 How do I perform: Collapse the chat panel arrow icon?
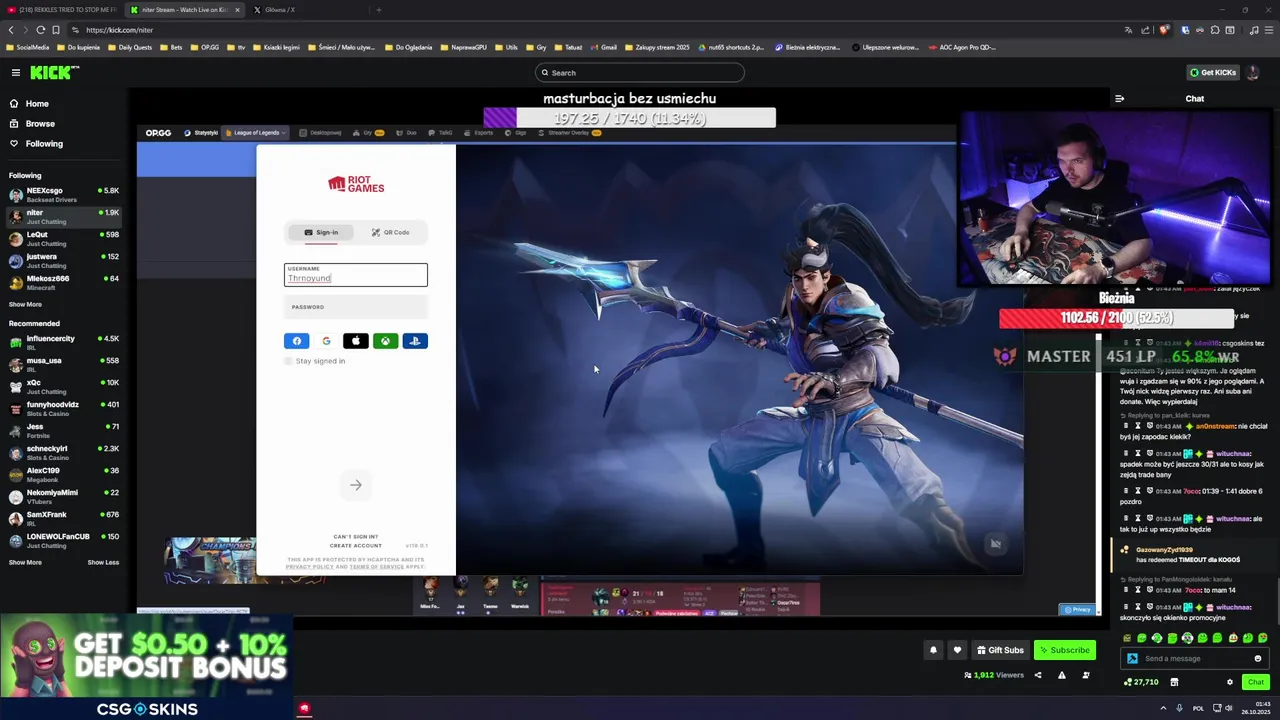pyautogui.click(x=1119, y=98)
